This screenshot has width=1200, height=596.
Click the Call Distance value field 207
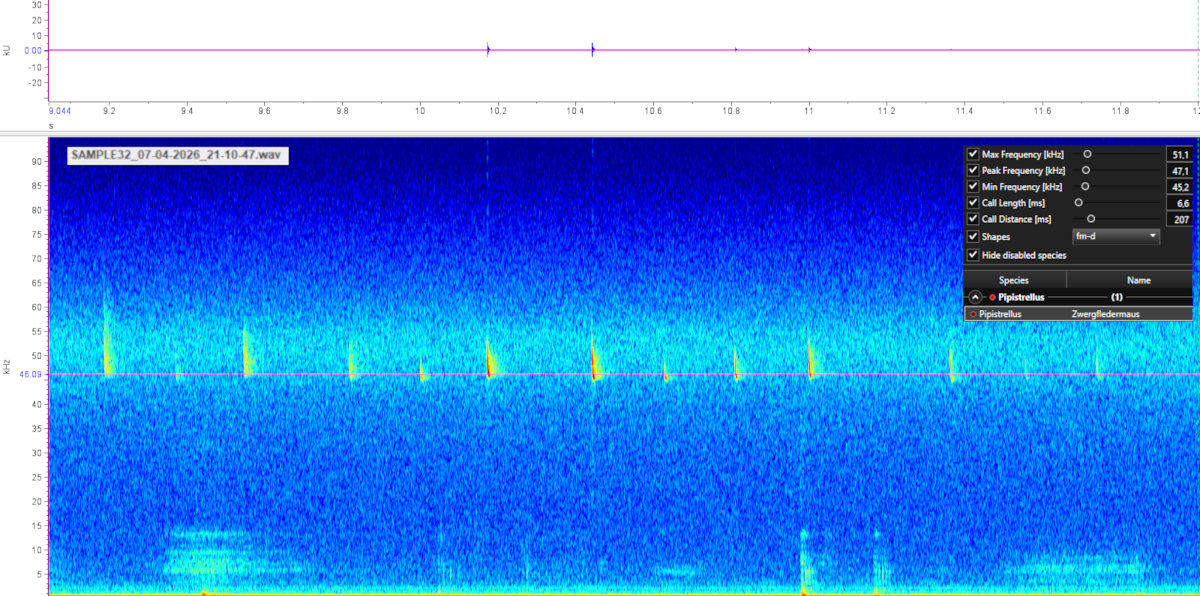point(1178,219)
